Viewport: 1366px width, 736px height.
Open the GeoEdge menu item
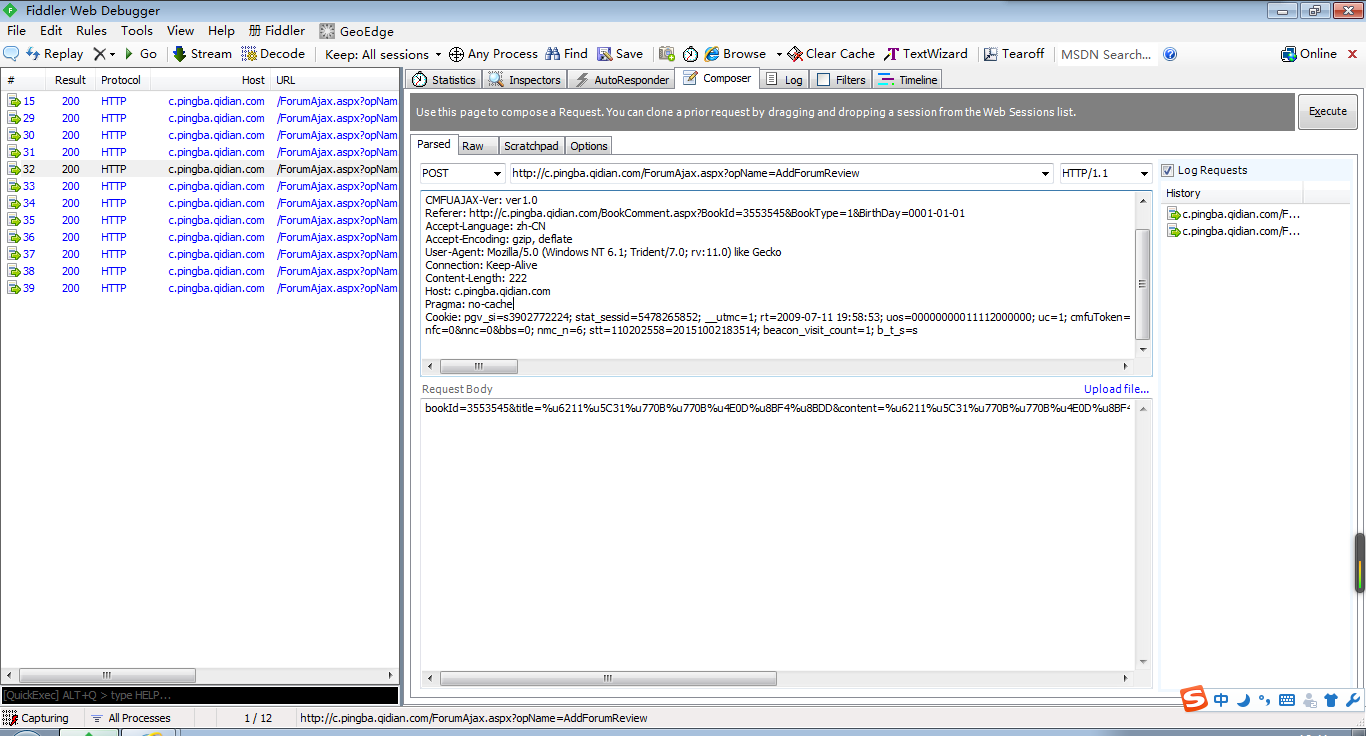click(x=356, y=31)
